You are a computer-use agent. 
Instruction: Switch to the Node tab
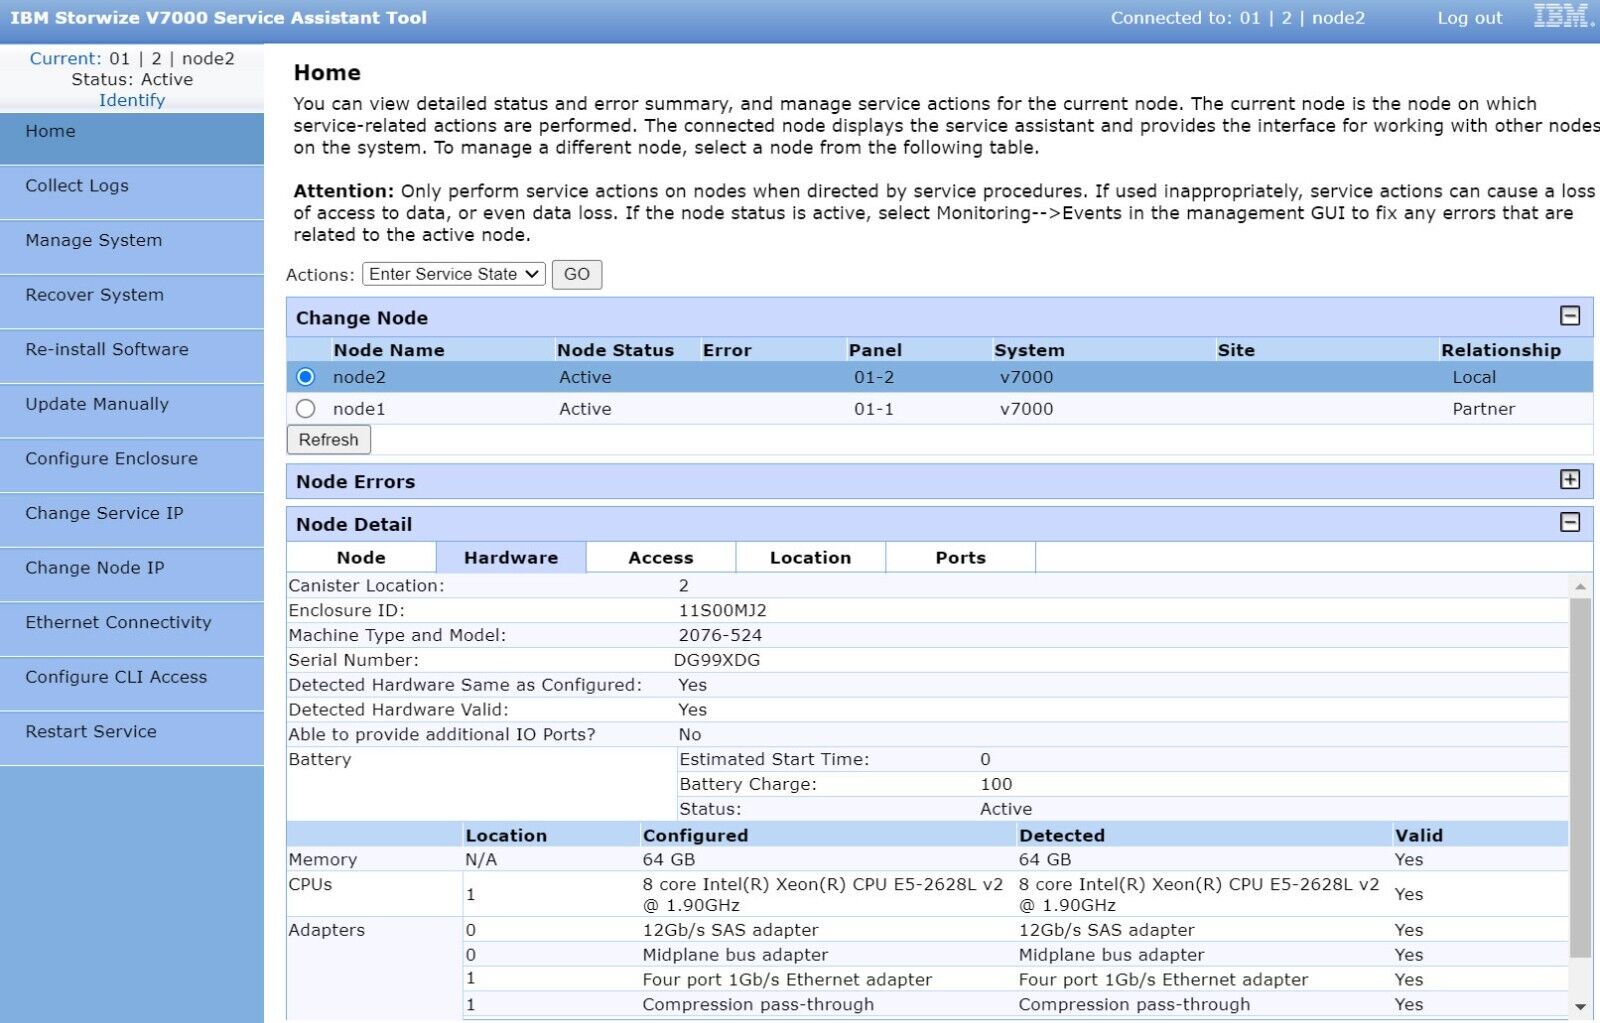361,558
